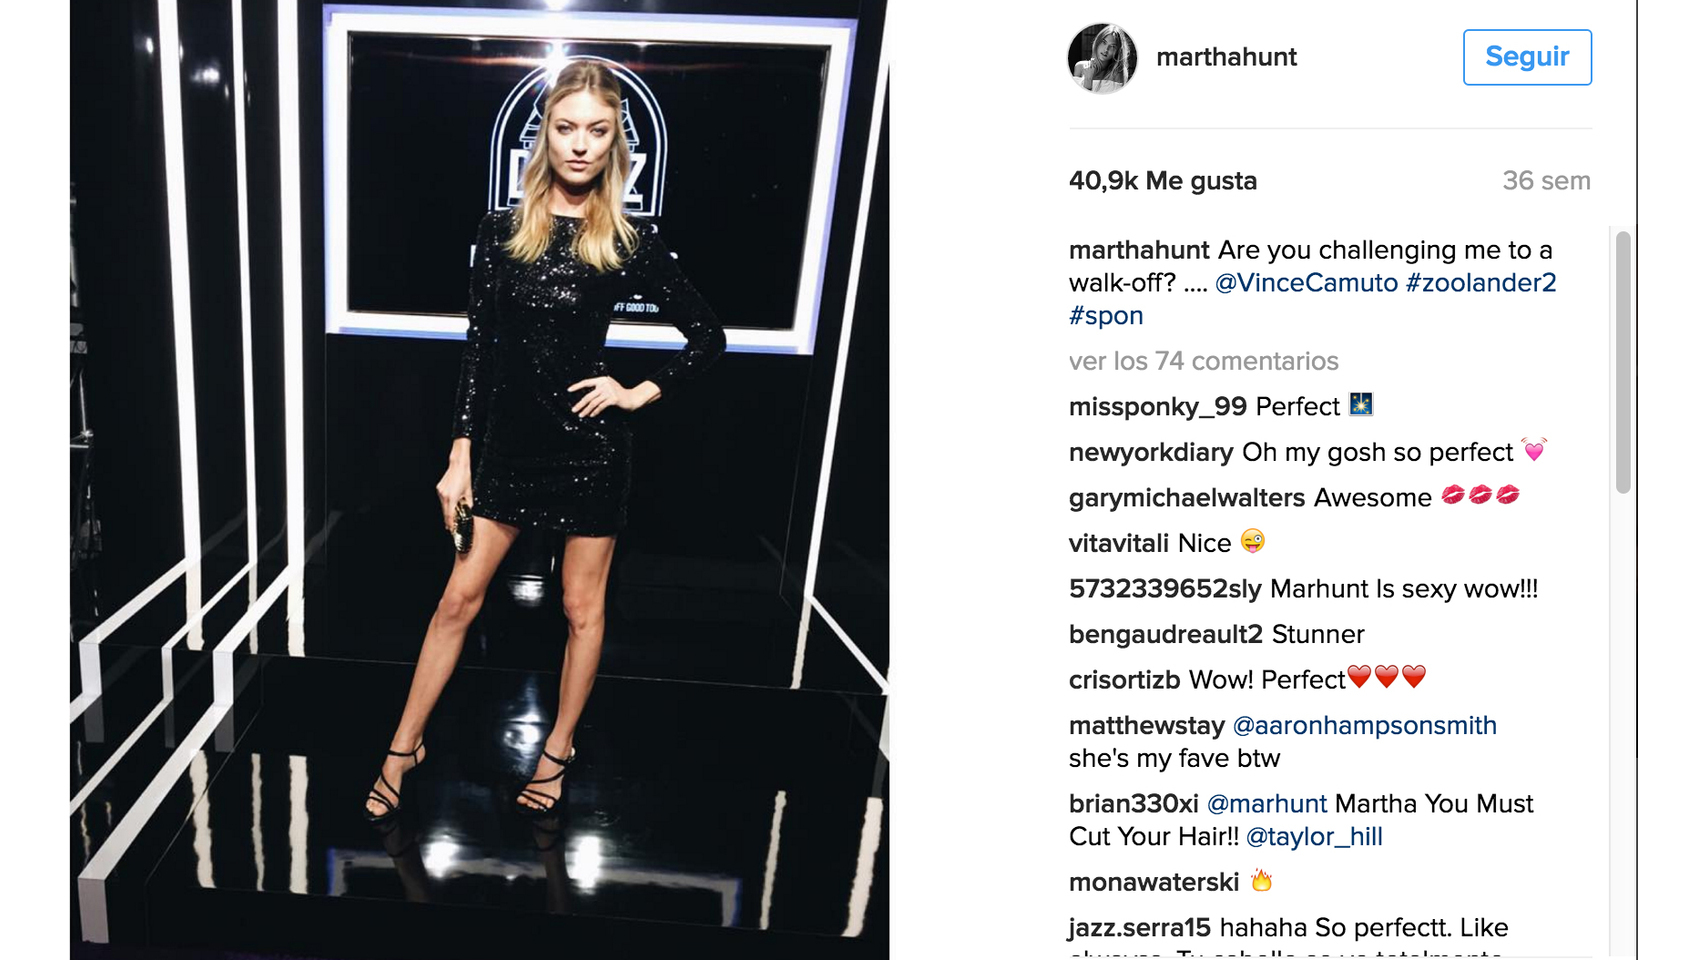Open the marthahunt username at top
This screenshot has height=960, width=1706.
[1226, 57]
